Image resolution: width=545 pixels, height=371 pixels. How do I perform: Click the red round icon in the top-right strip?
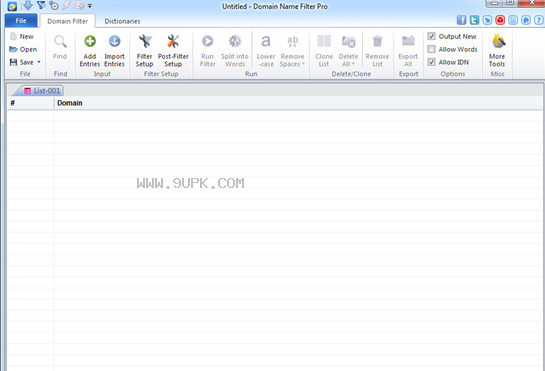pos(500,20)
